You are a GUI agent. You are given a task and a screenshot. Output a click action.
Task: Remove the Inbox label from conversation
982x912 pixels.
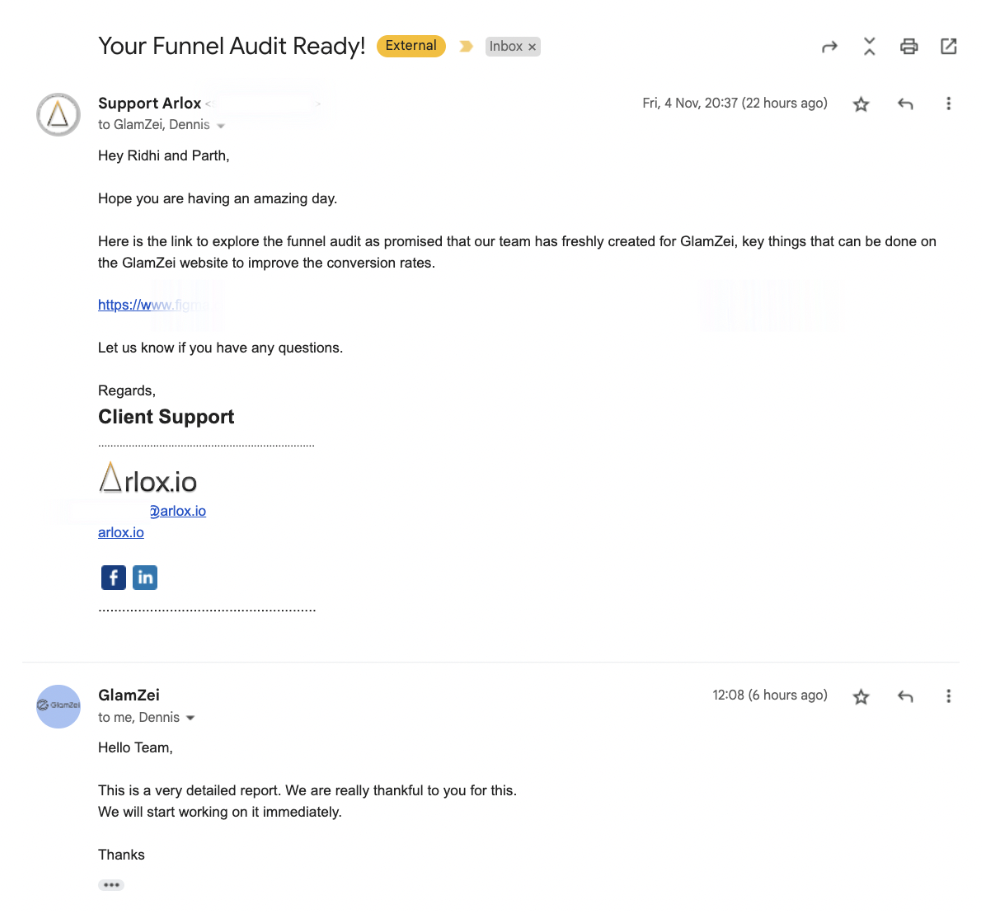pos(533,47)
